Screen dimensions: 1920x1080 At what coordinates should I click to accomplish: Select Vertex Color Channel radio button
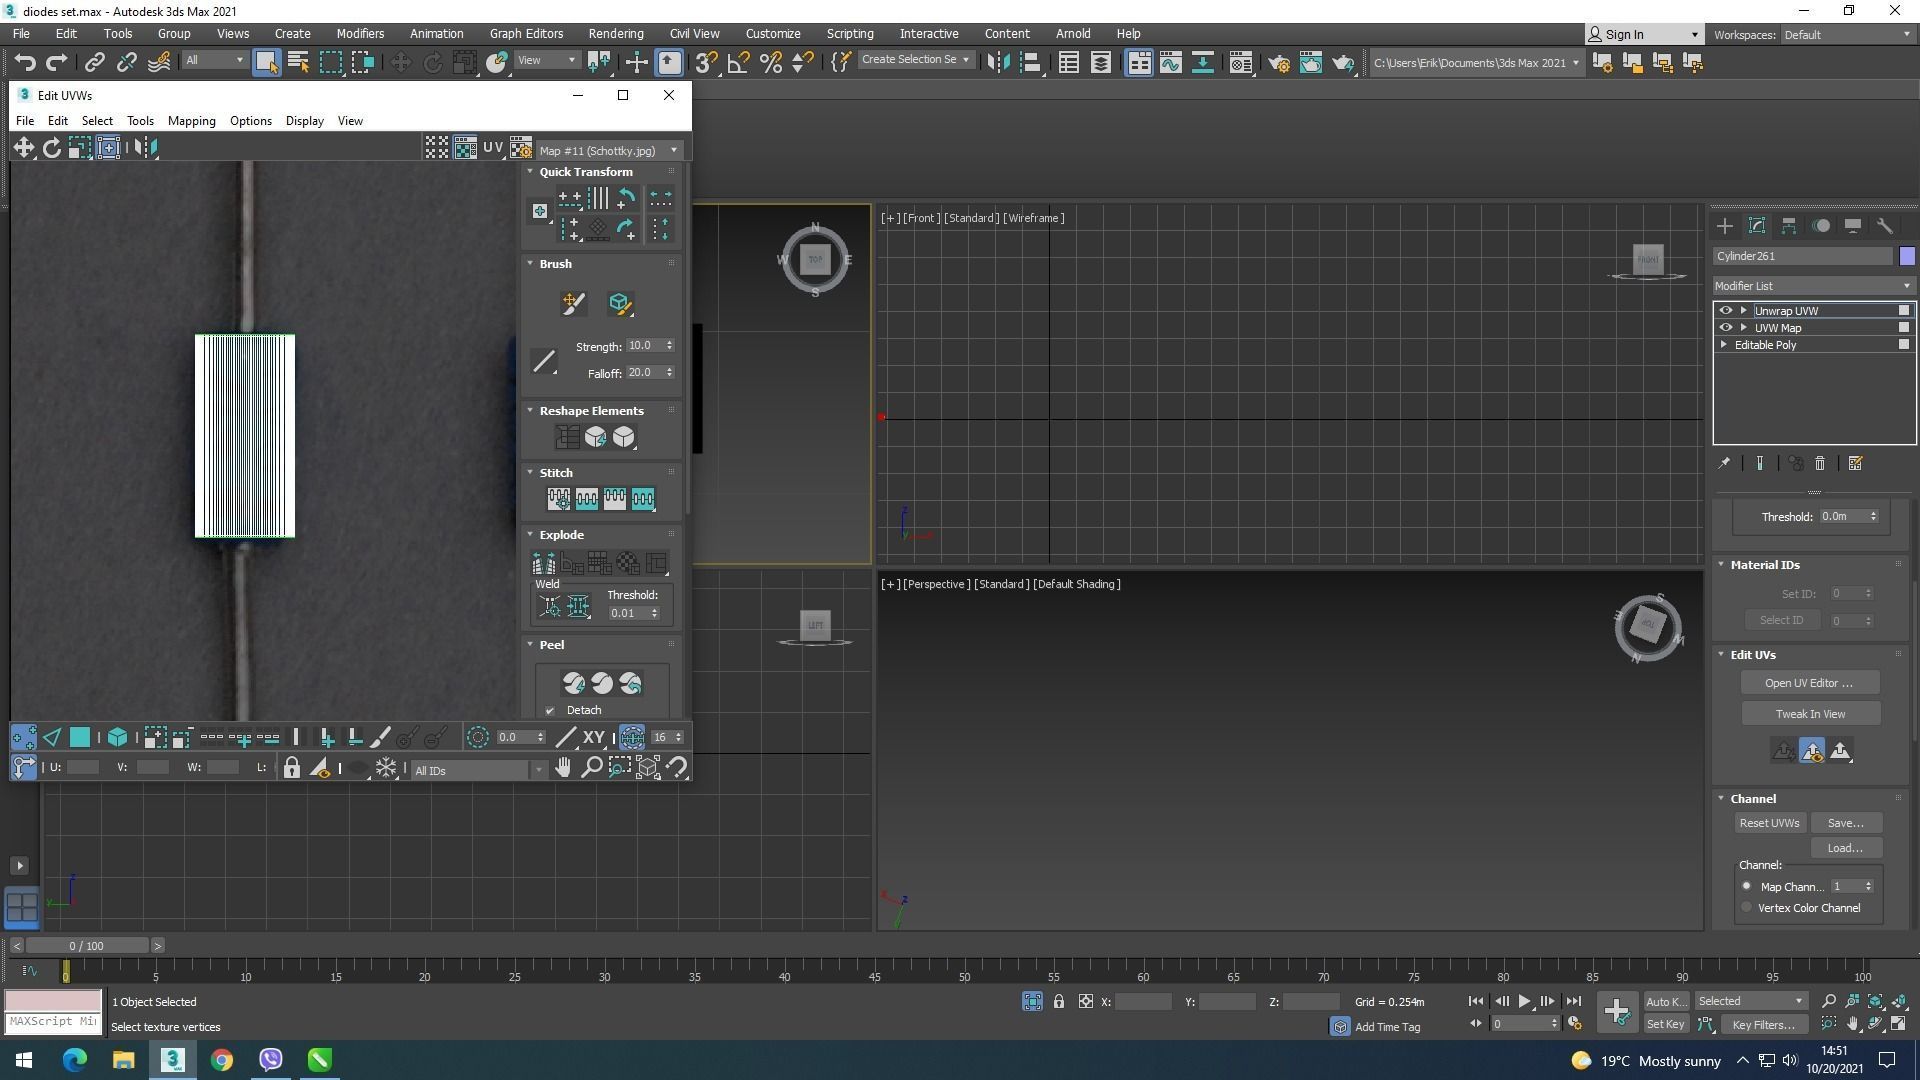tap(1747, 908)
